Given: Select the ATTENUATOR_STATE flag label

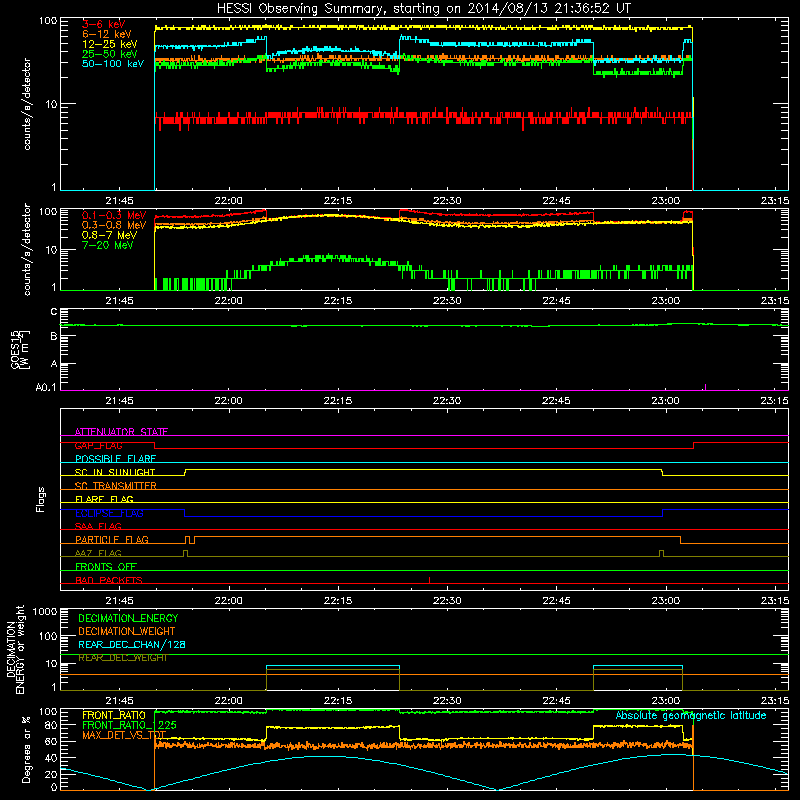Looking at the screenshot, I should pos(121,432).
